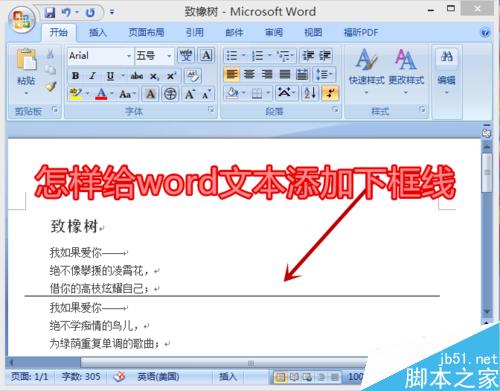Toggle Underline formatting
Image resolution: width=500 pixels, height=391 pixels.
110,76
